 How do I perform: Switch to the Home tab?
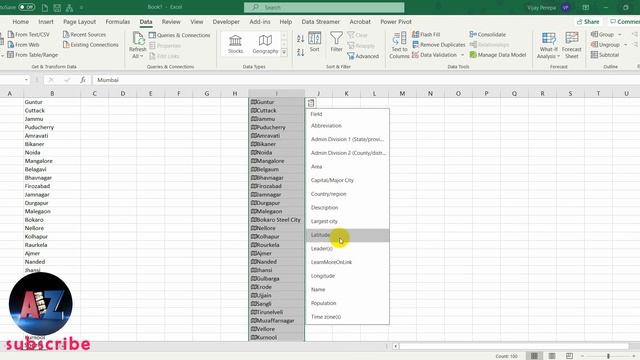click(x=20, y=22)
